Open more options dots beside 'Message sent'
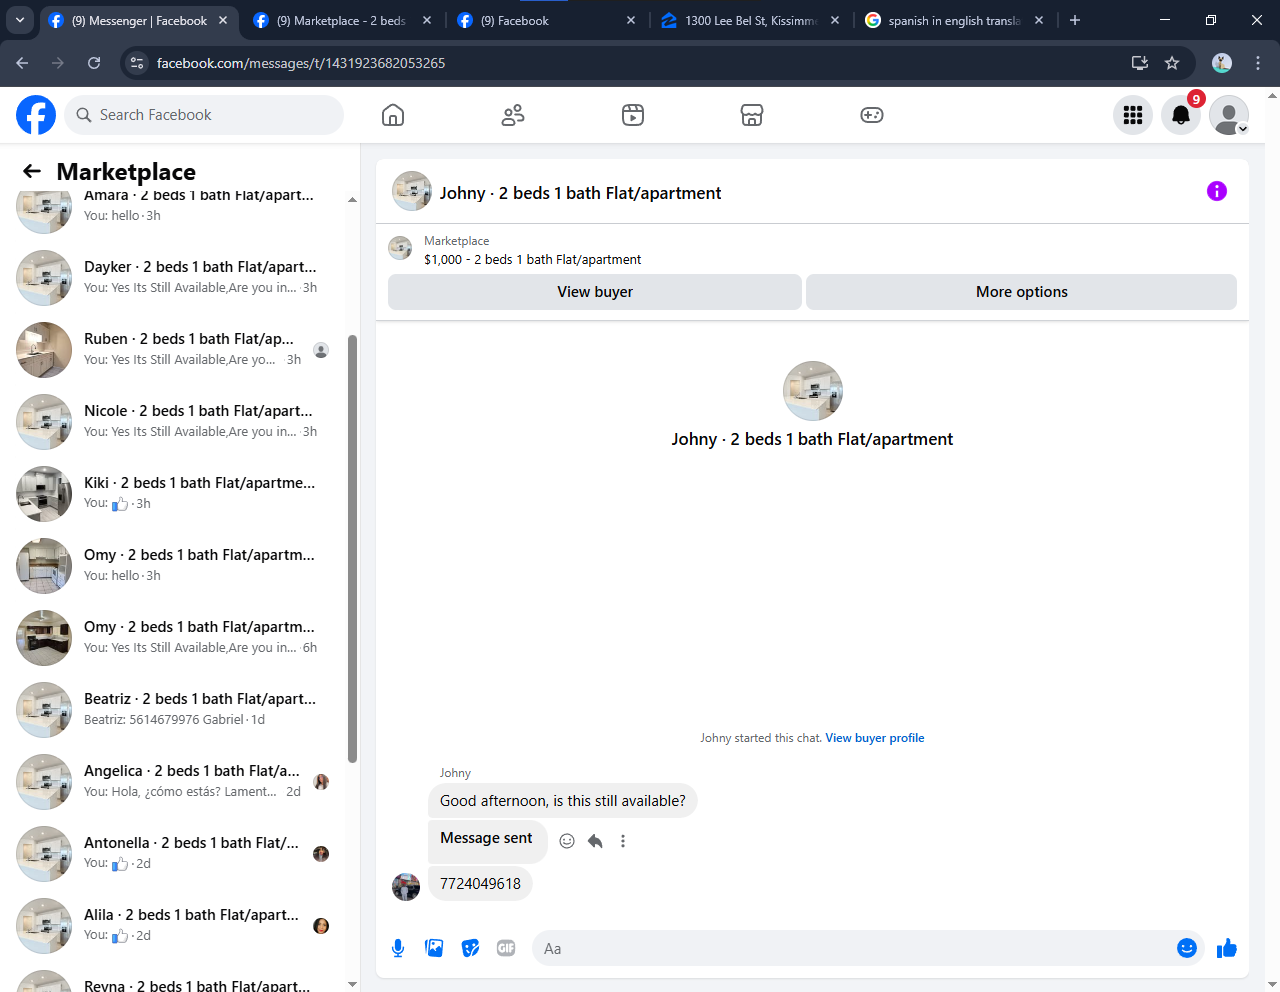 click(623, 841)
